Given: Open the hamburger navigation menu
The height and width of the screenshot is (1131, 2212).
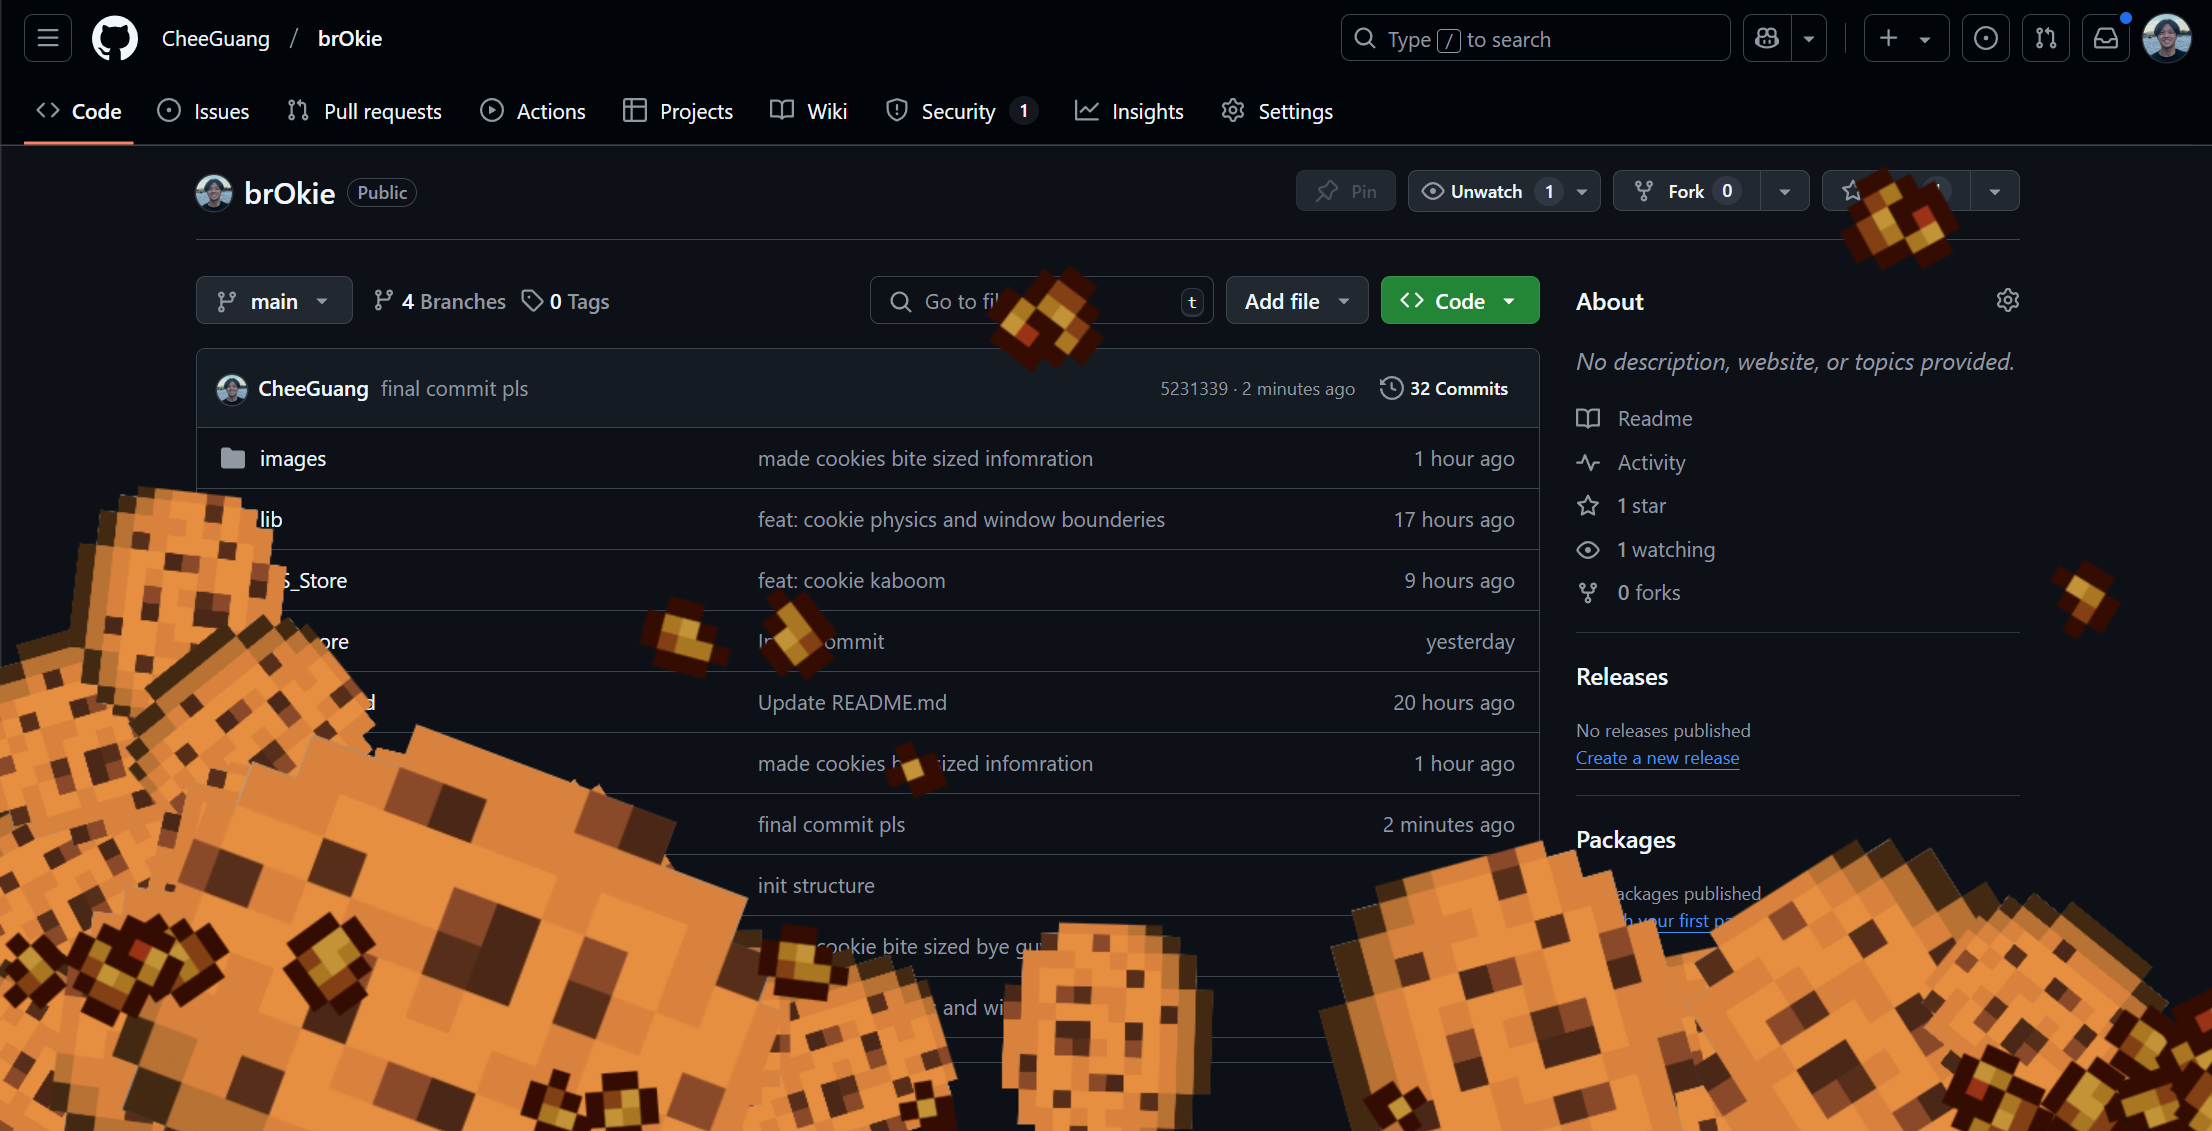Looking at the screenshot, I should point(47,39).
